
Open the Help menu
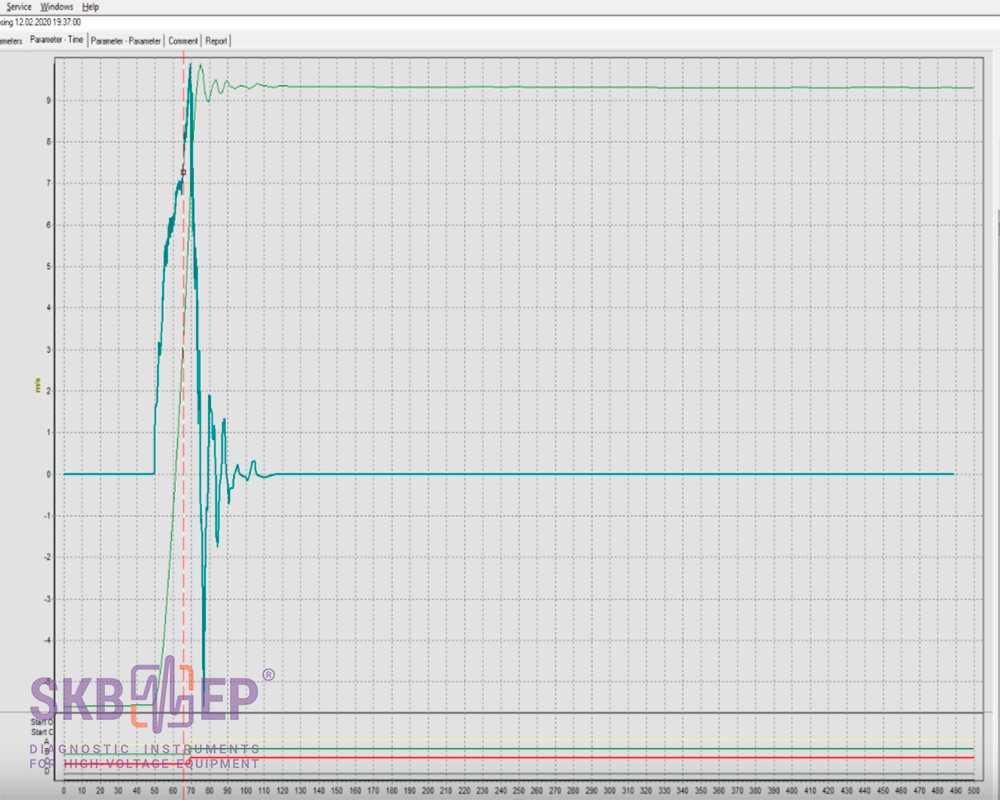point(91,6)
